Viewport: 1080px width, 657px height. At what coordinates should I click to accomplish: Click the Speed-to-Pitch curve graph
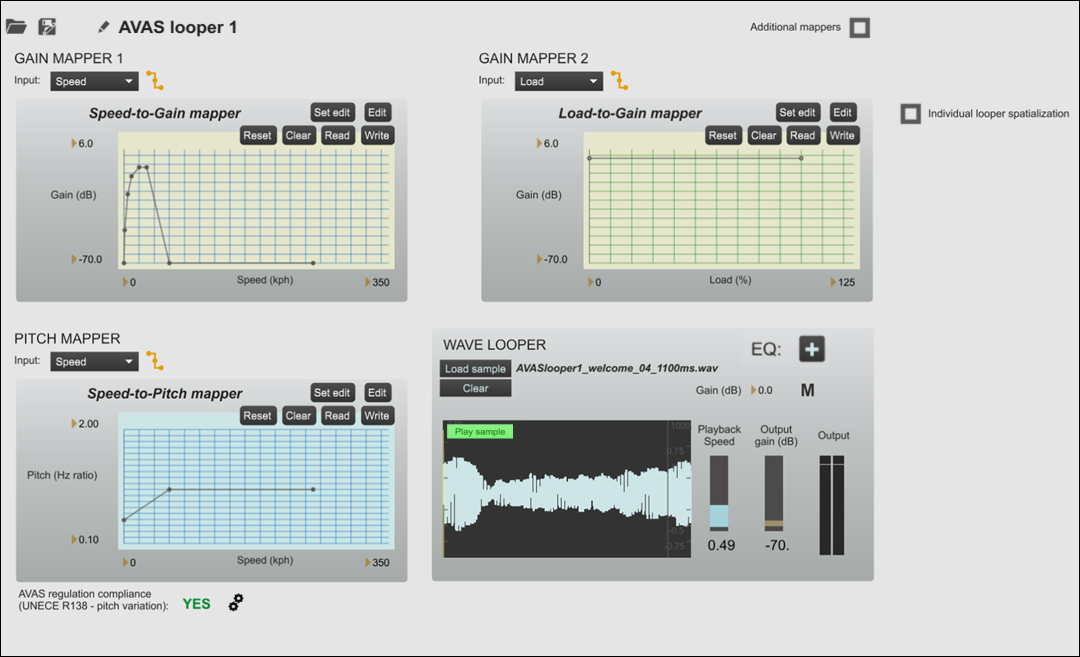pos(256,481)
